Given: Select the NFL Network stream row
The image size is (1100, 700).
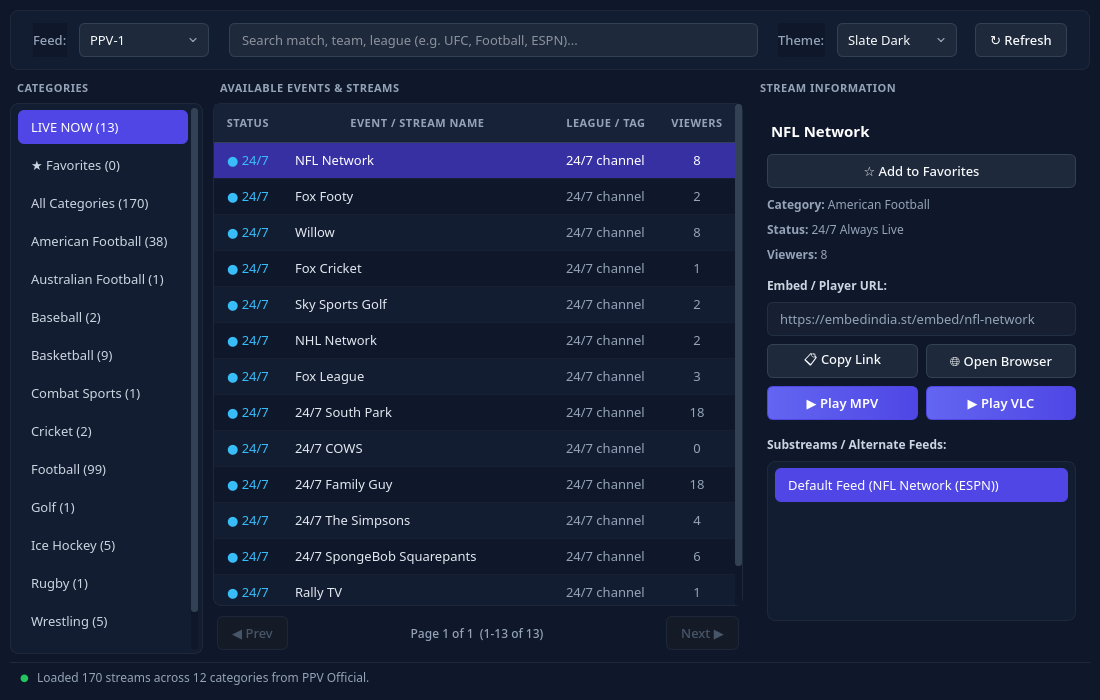Looking at the screenshot, I should coord(474,161).
